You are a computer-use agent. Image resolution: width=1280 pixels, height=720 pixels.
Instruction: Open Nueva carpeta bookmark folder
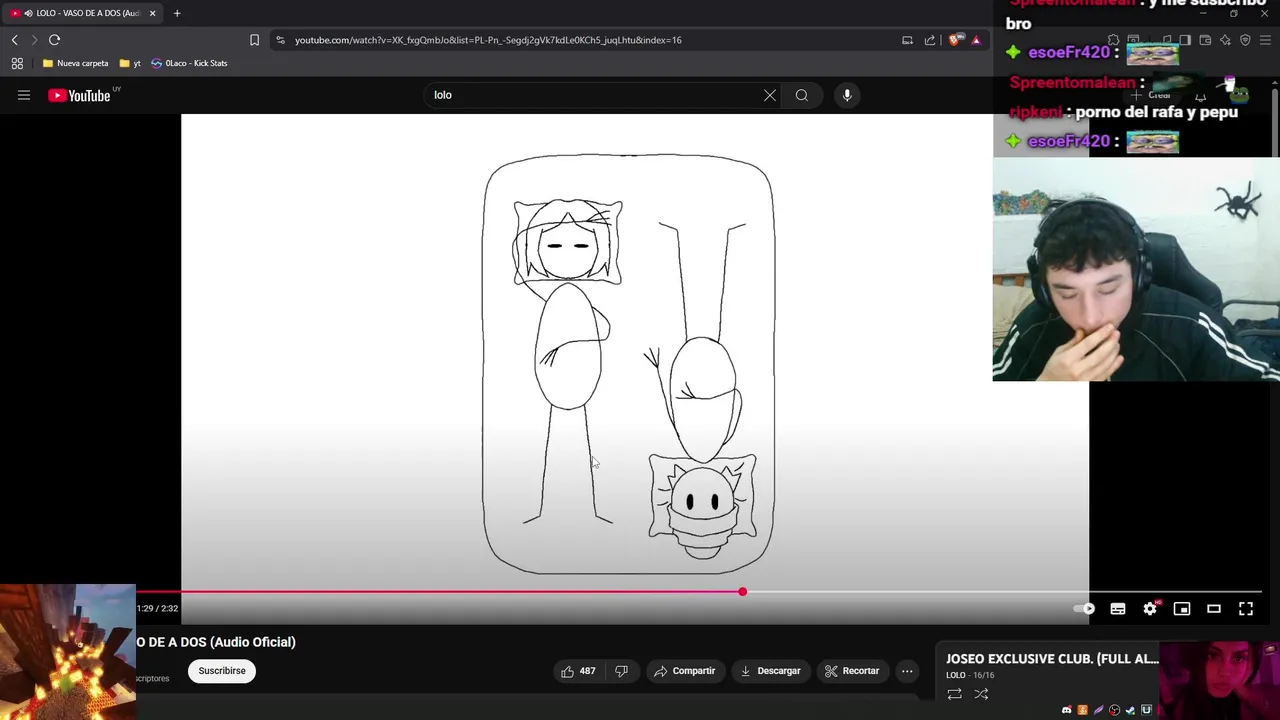(75, 63)
